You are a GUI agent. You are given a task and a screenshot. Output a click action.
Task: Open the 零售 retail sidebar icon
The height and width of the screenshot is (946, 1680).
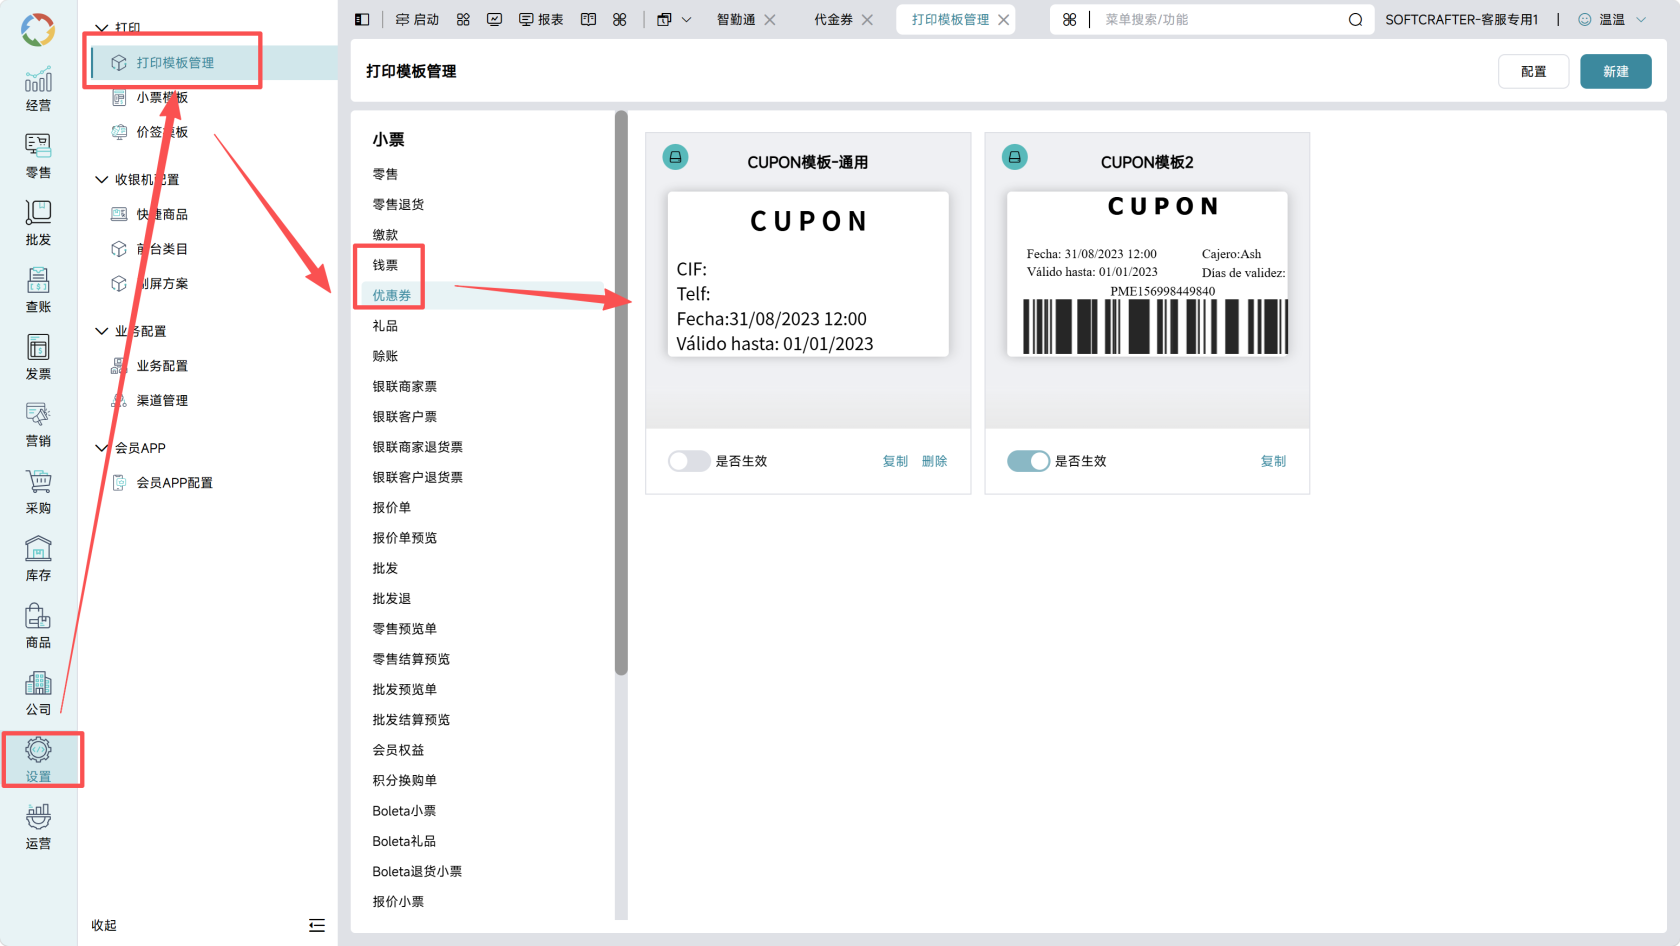(38, 156)
